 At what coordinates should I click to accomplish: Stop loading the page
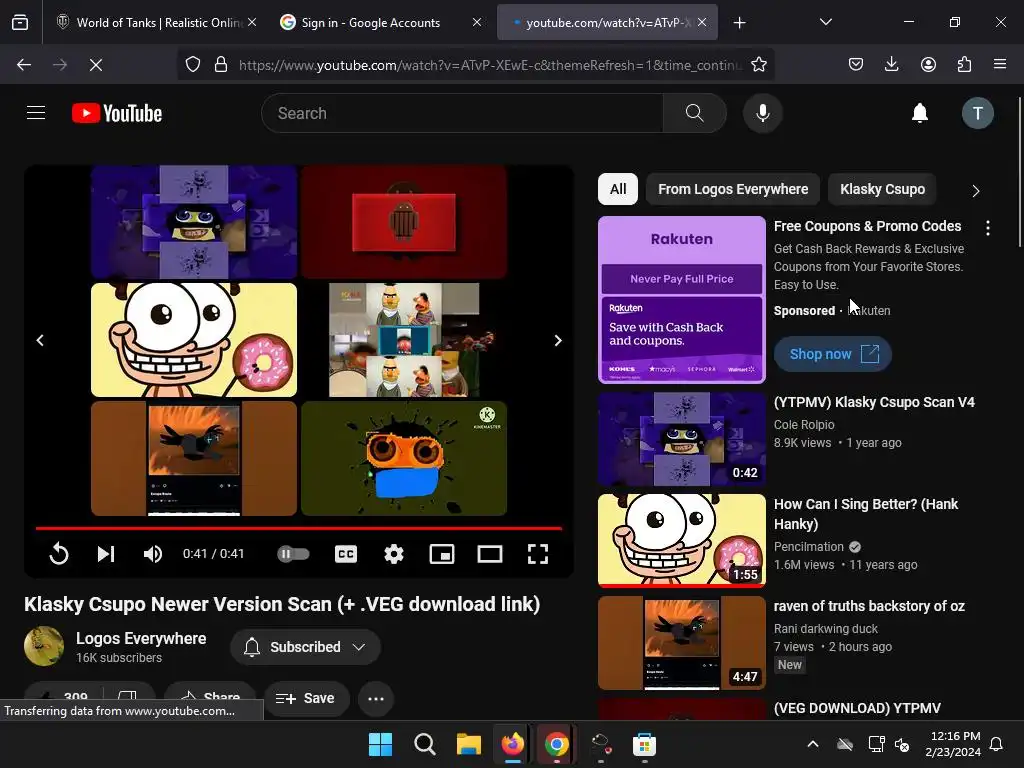[x=96, y=65]
